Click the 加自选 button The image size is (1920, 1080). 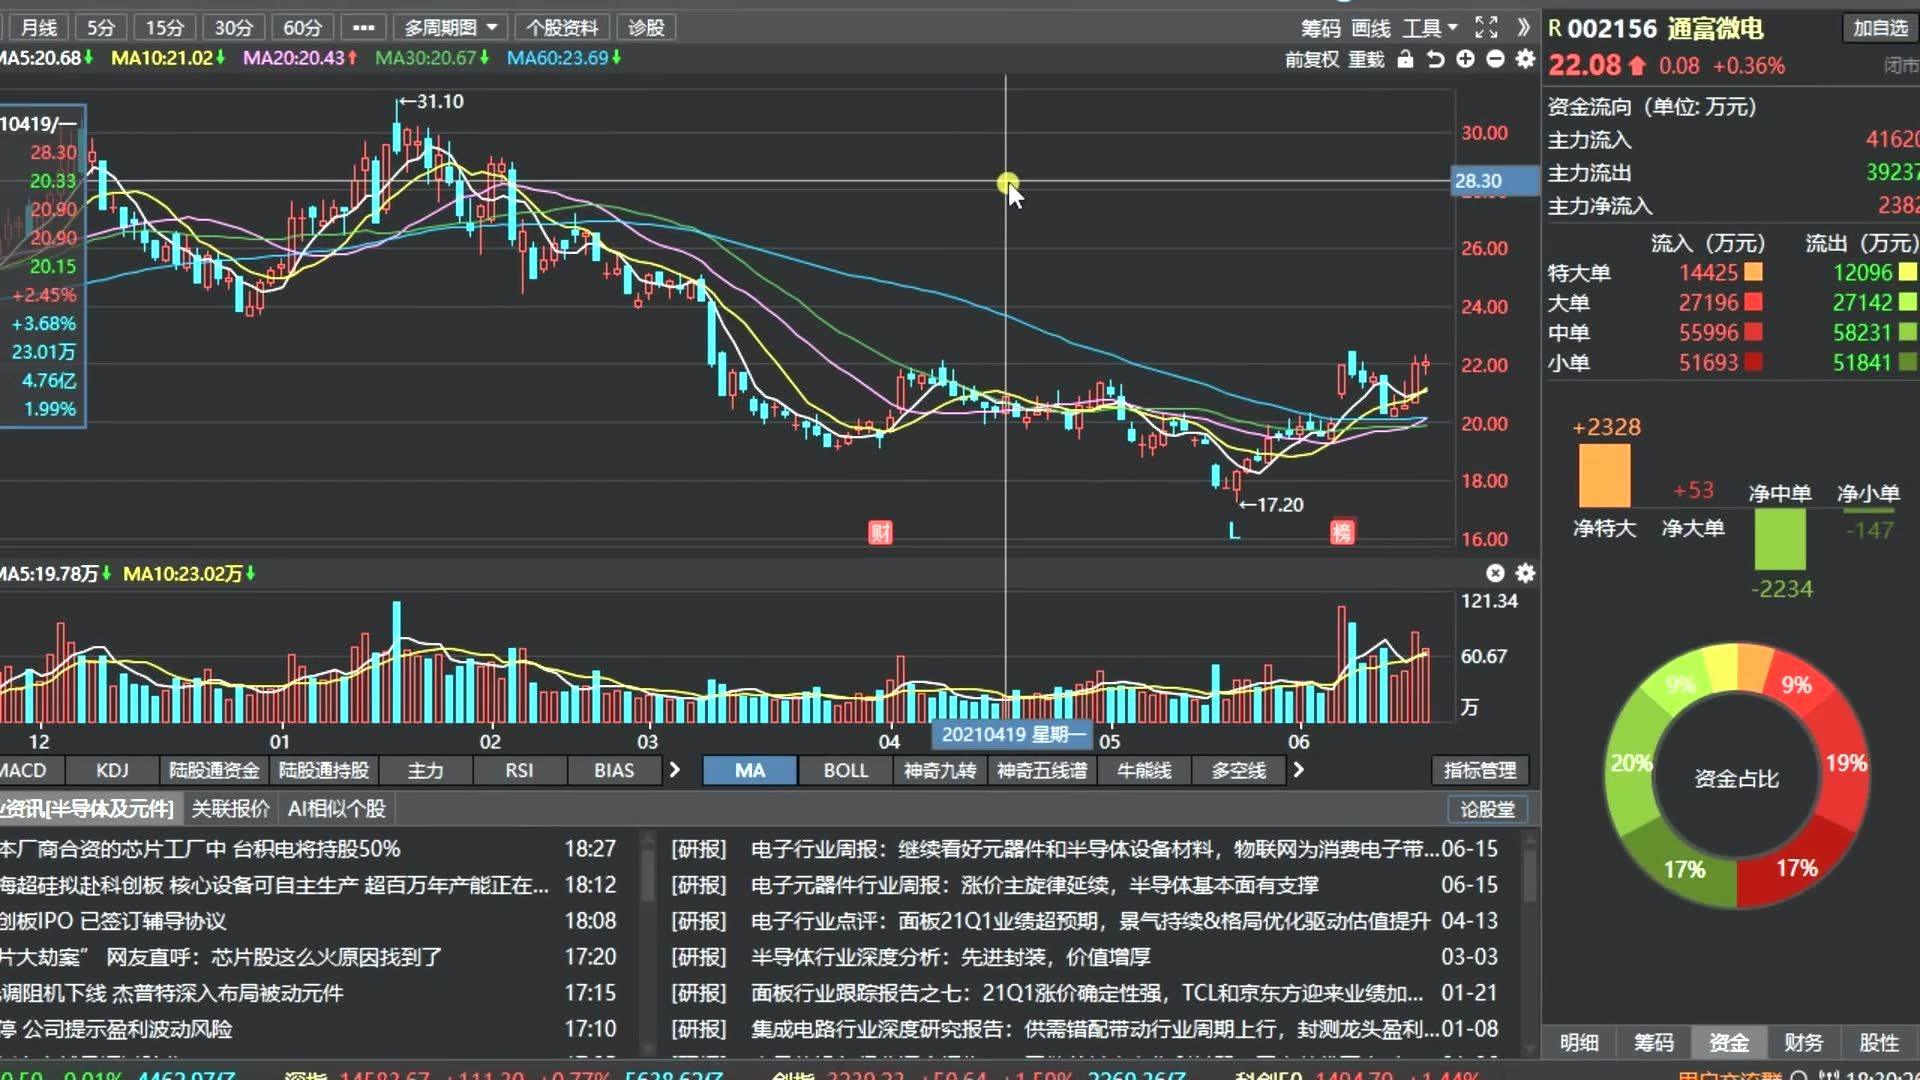point(1879,27)
